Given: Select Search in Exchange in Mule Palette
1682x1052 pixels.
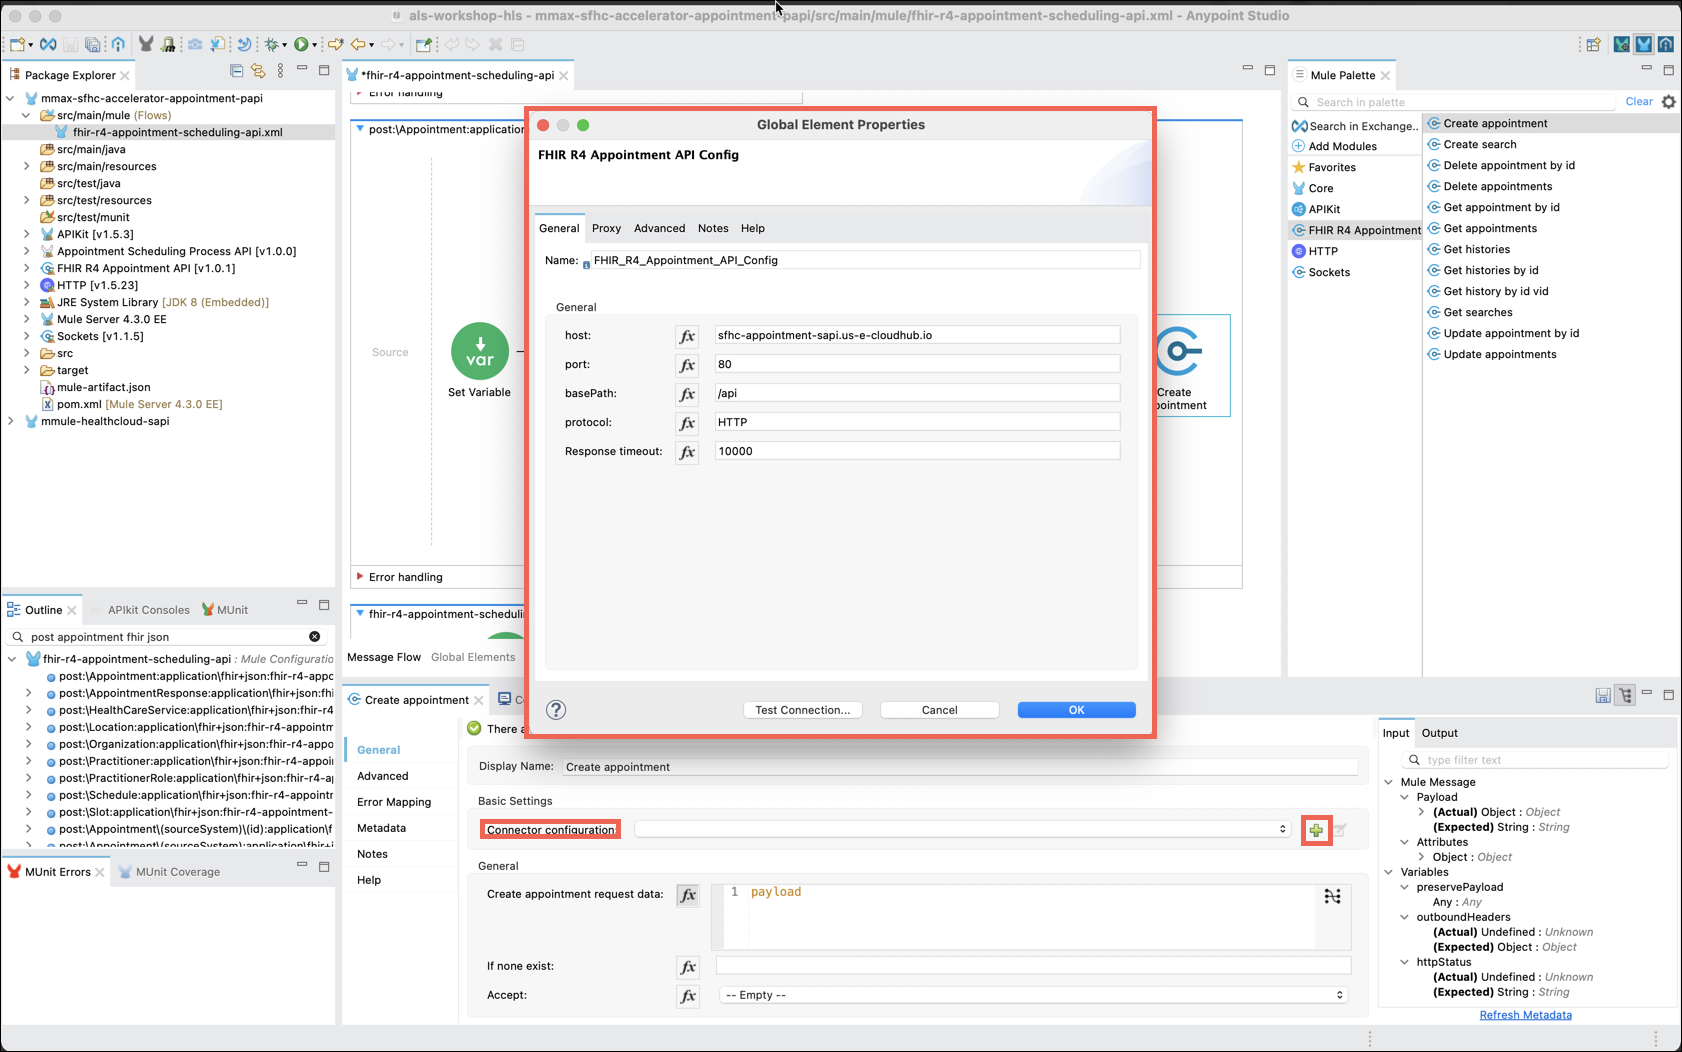Looking at the screenshot, I should (x=1355, y=126).
